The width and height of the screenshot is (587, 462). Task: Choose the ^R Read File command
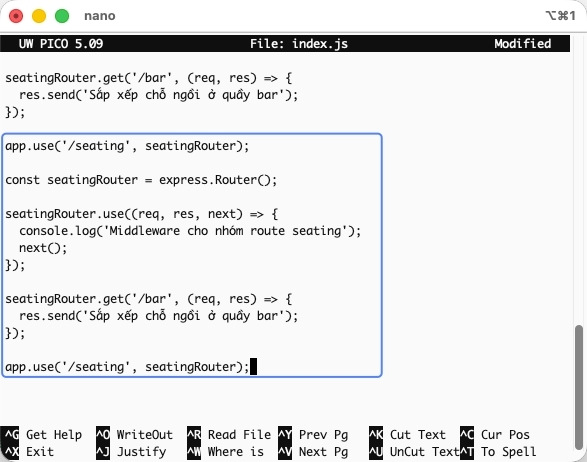[x=229, y=434]
